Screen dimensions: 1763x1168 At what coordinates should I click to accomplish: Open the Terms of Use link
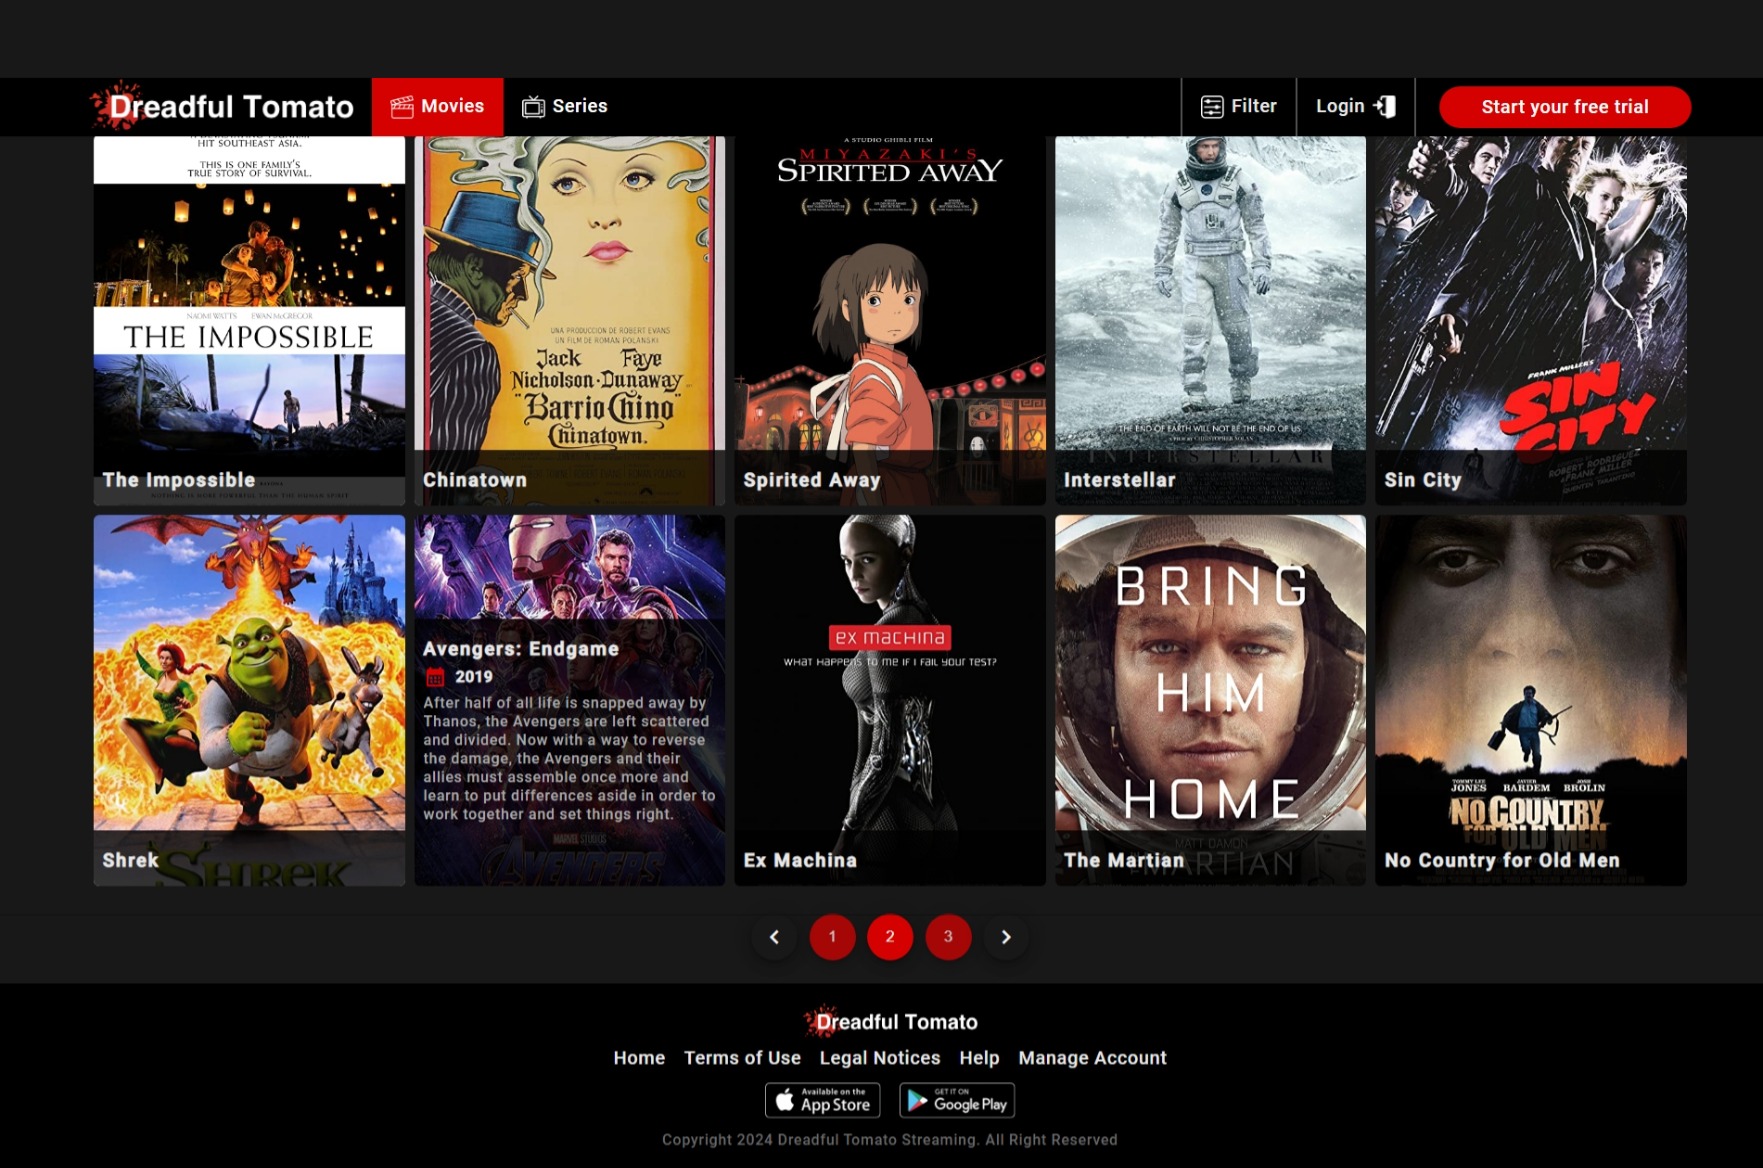click(742, 1058)
